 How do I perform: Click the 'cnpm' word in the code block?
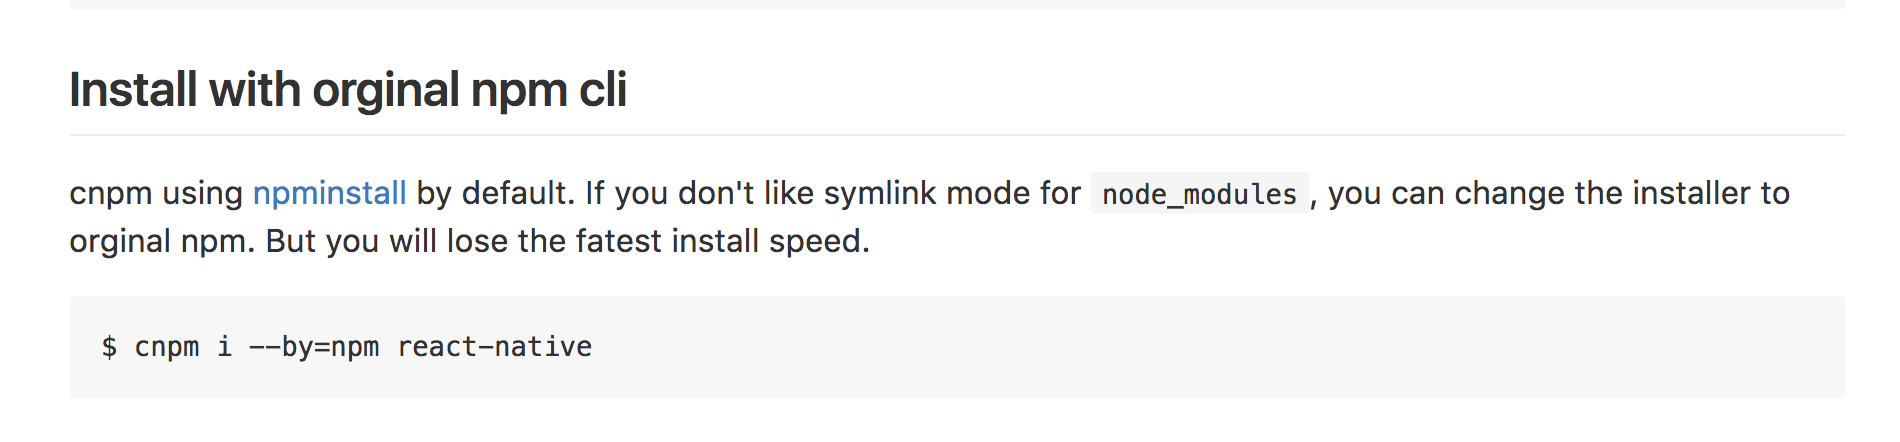coord(167,348)
